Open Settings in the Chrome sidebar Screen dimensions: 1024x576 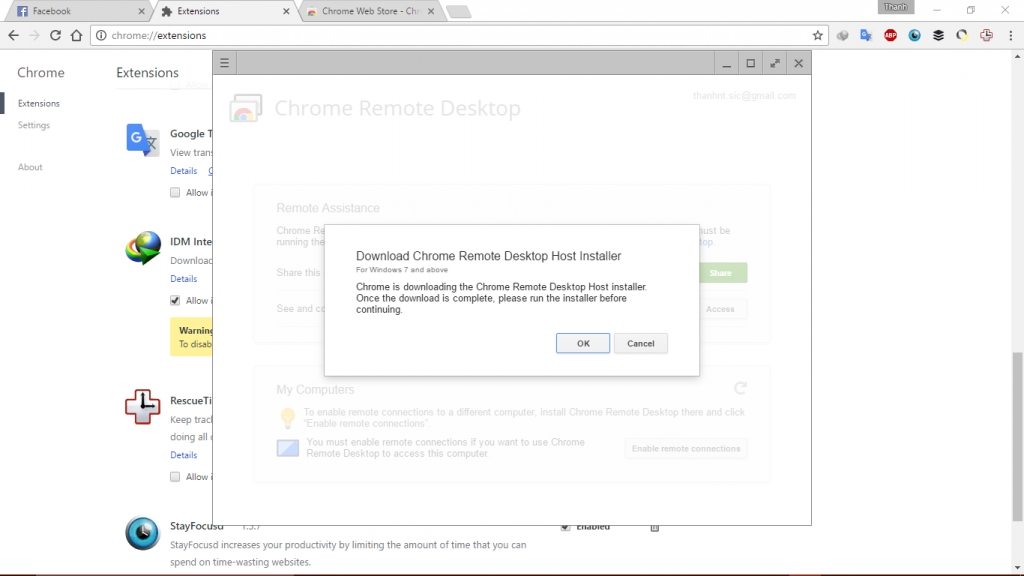click(34, 125)
